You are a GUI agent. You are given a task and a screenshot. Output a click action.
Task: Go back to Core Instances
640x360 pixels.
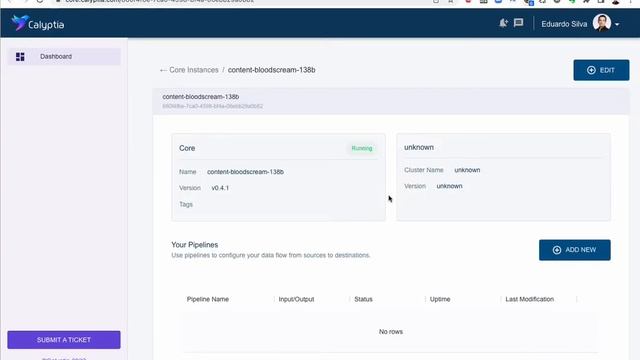pos(194,70)
